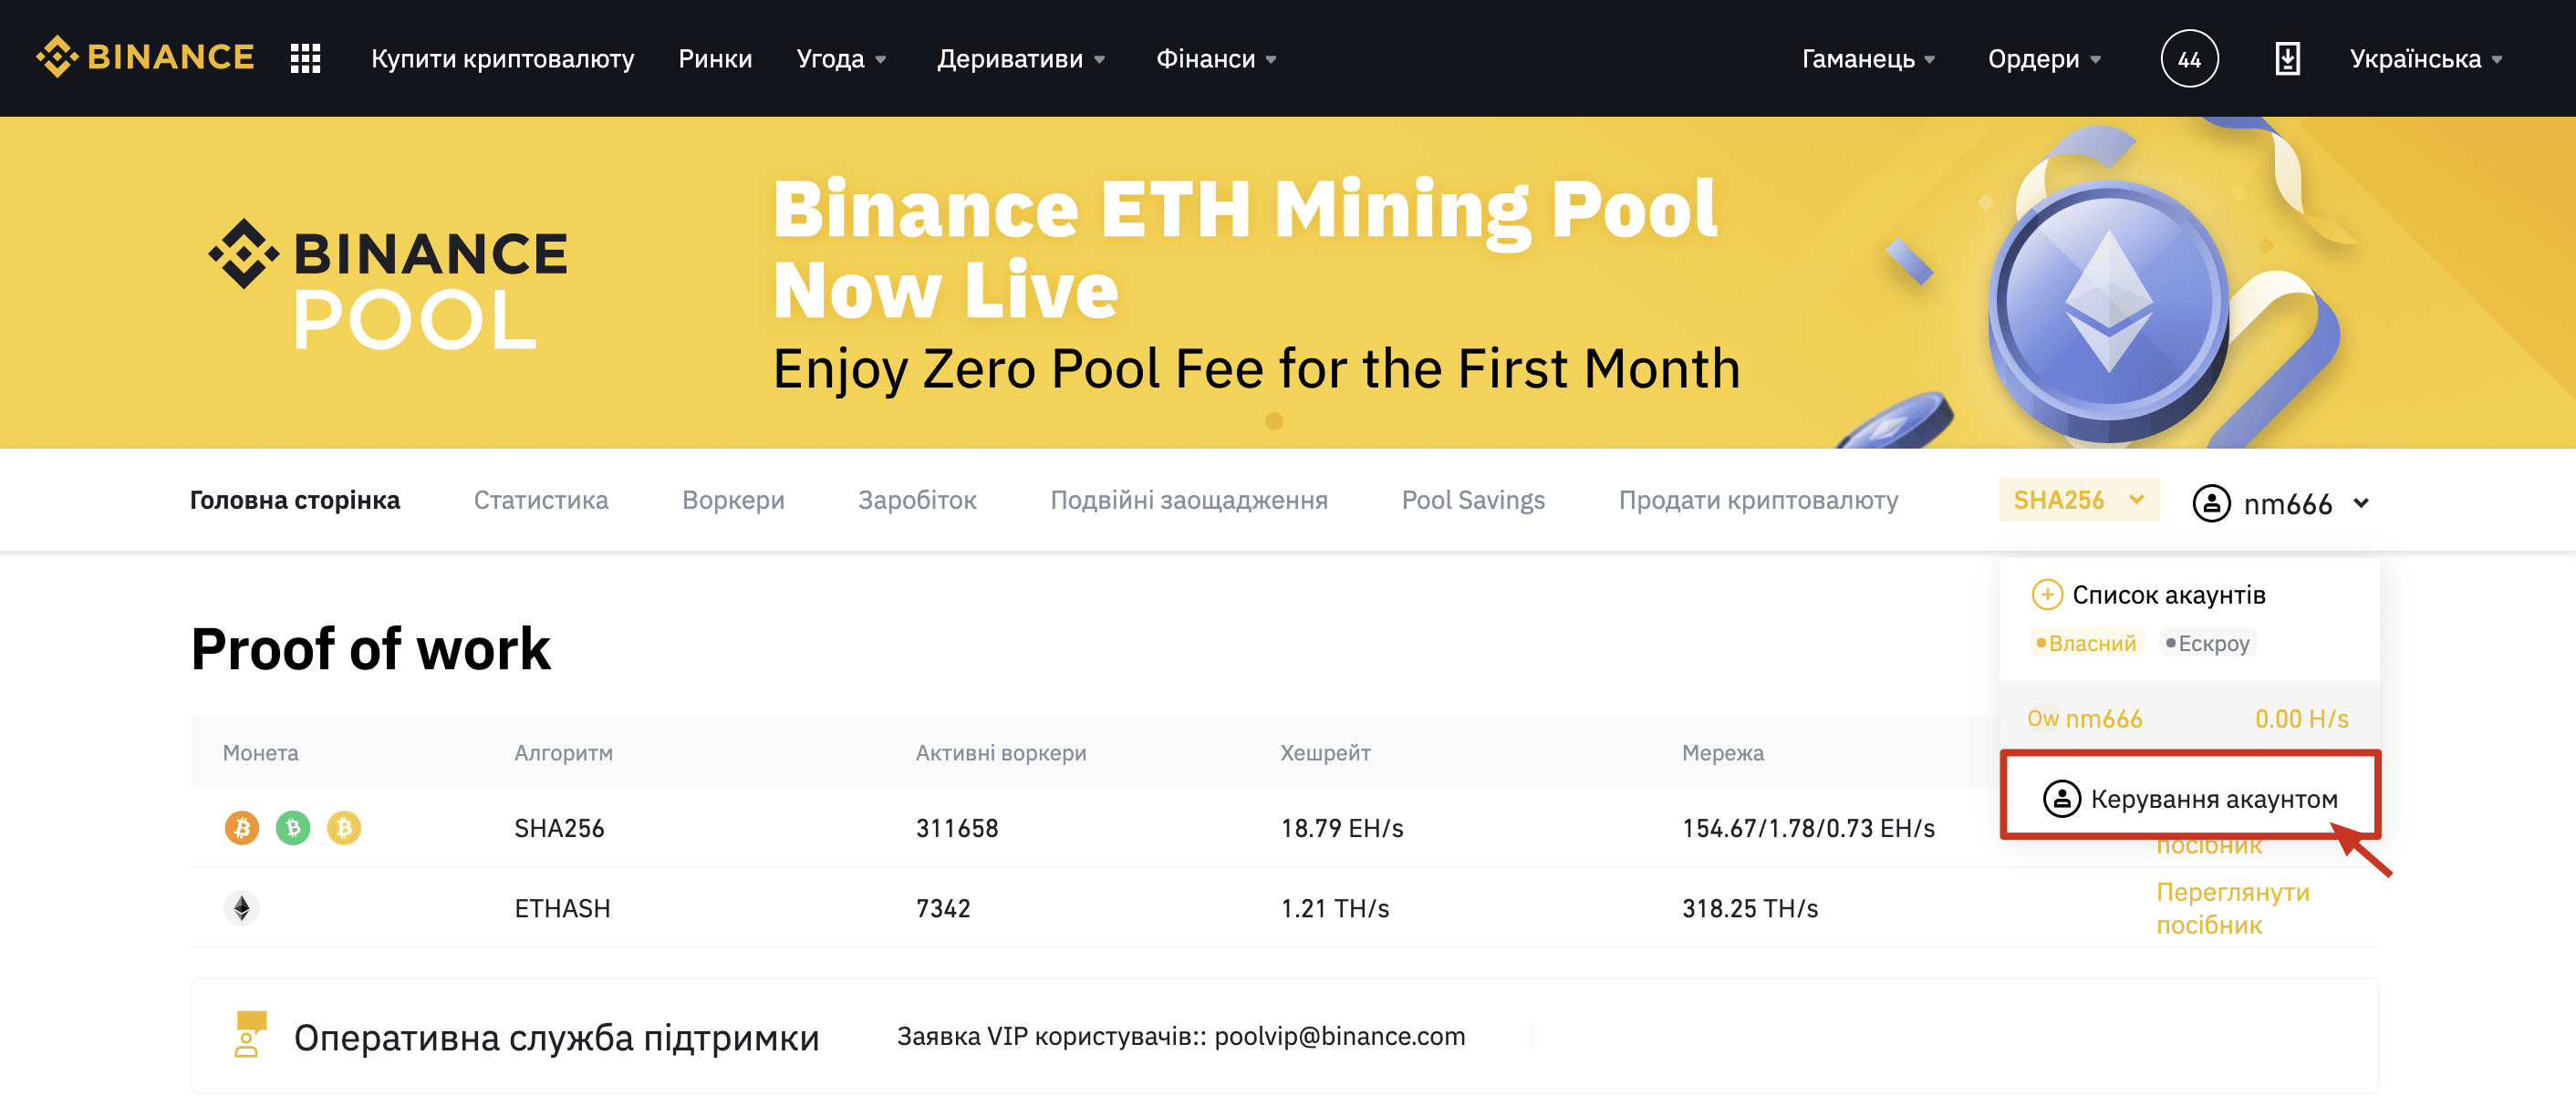The height and width of the screenshot is (1096, 2576).
Task: Click Оперативна служба підтримки heading
Action: (556, 1036)
